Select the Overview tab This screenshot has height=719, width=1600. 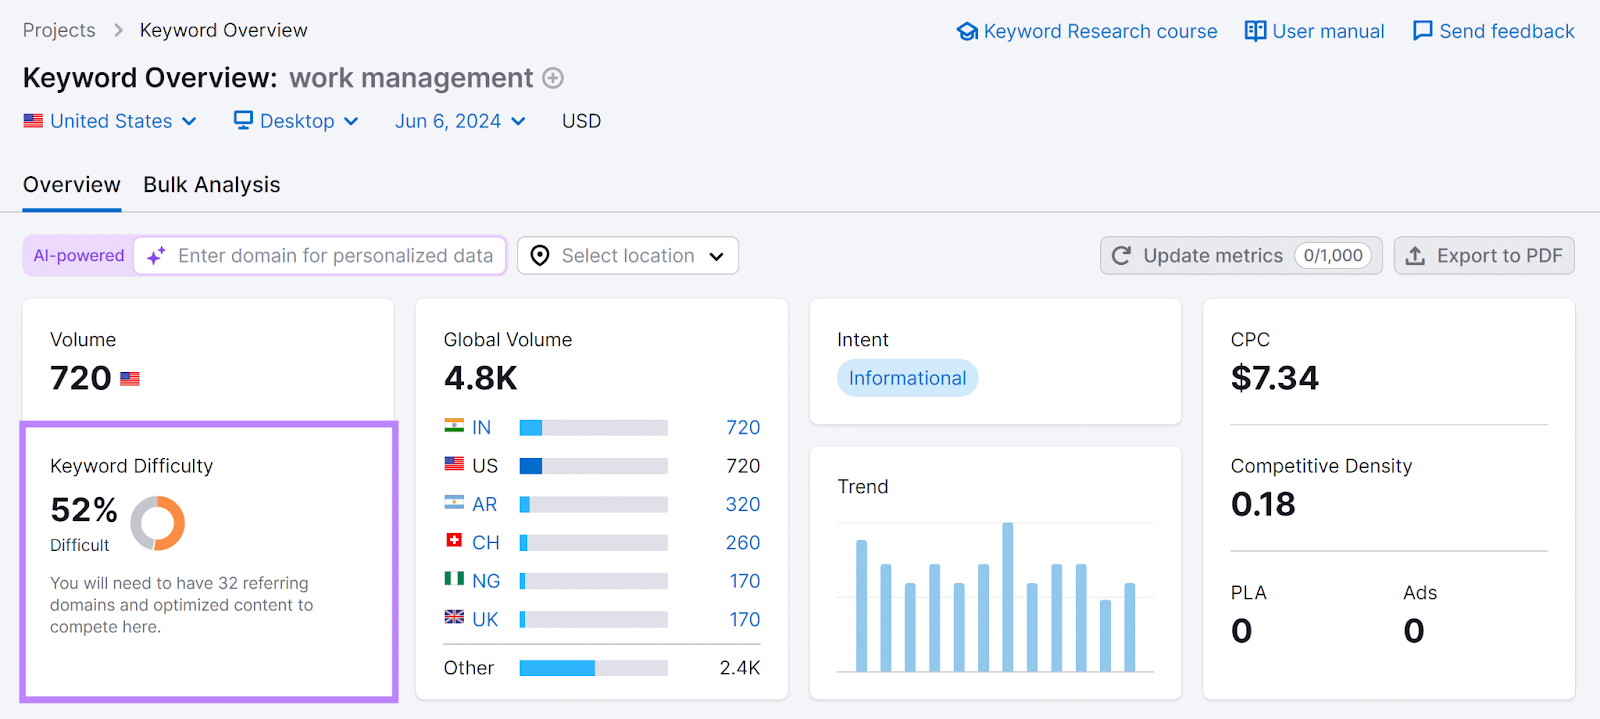[72, 185]
